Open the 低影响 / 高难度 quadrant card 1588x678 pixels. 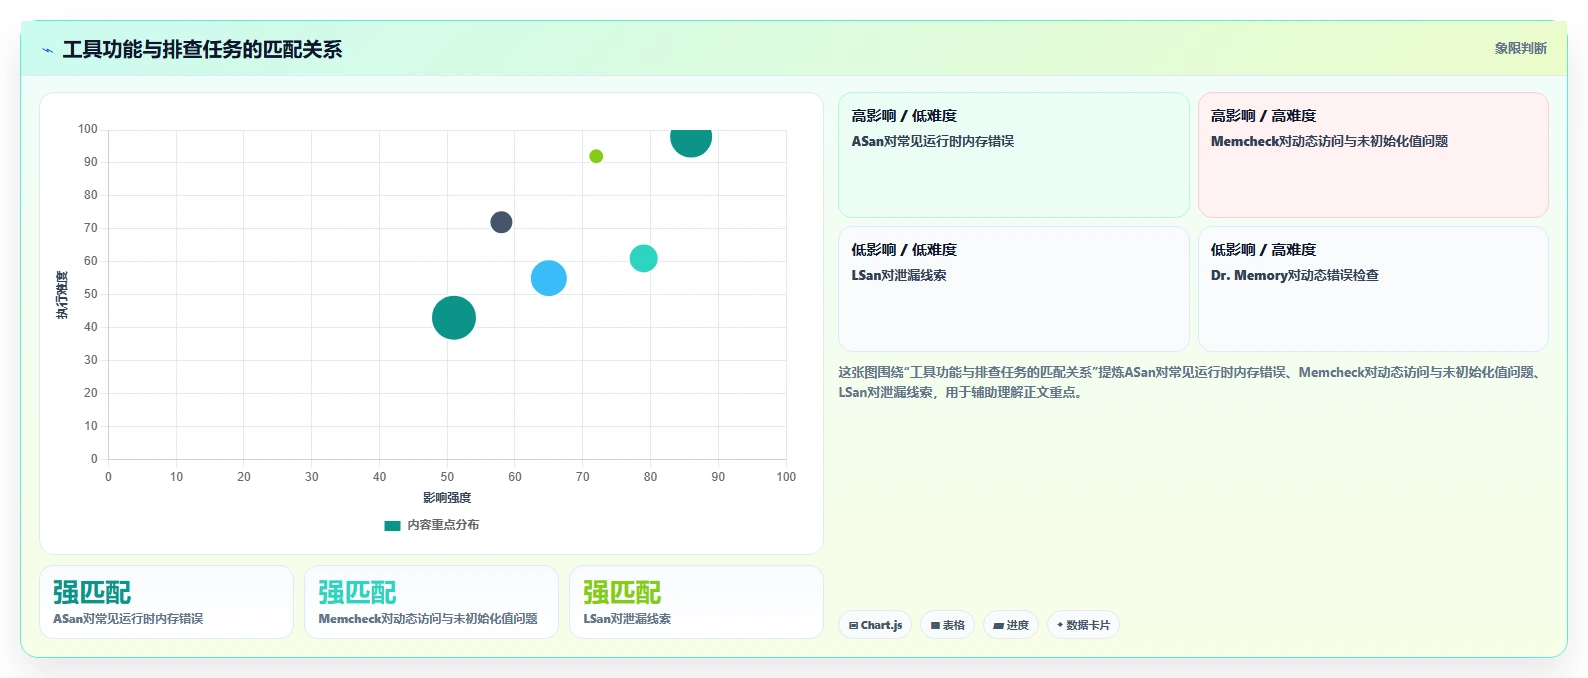[1373, 289]
